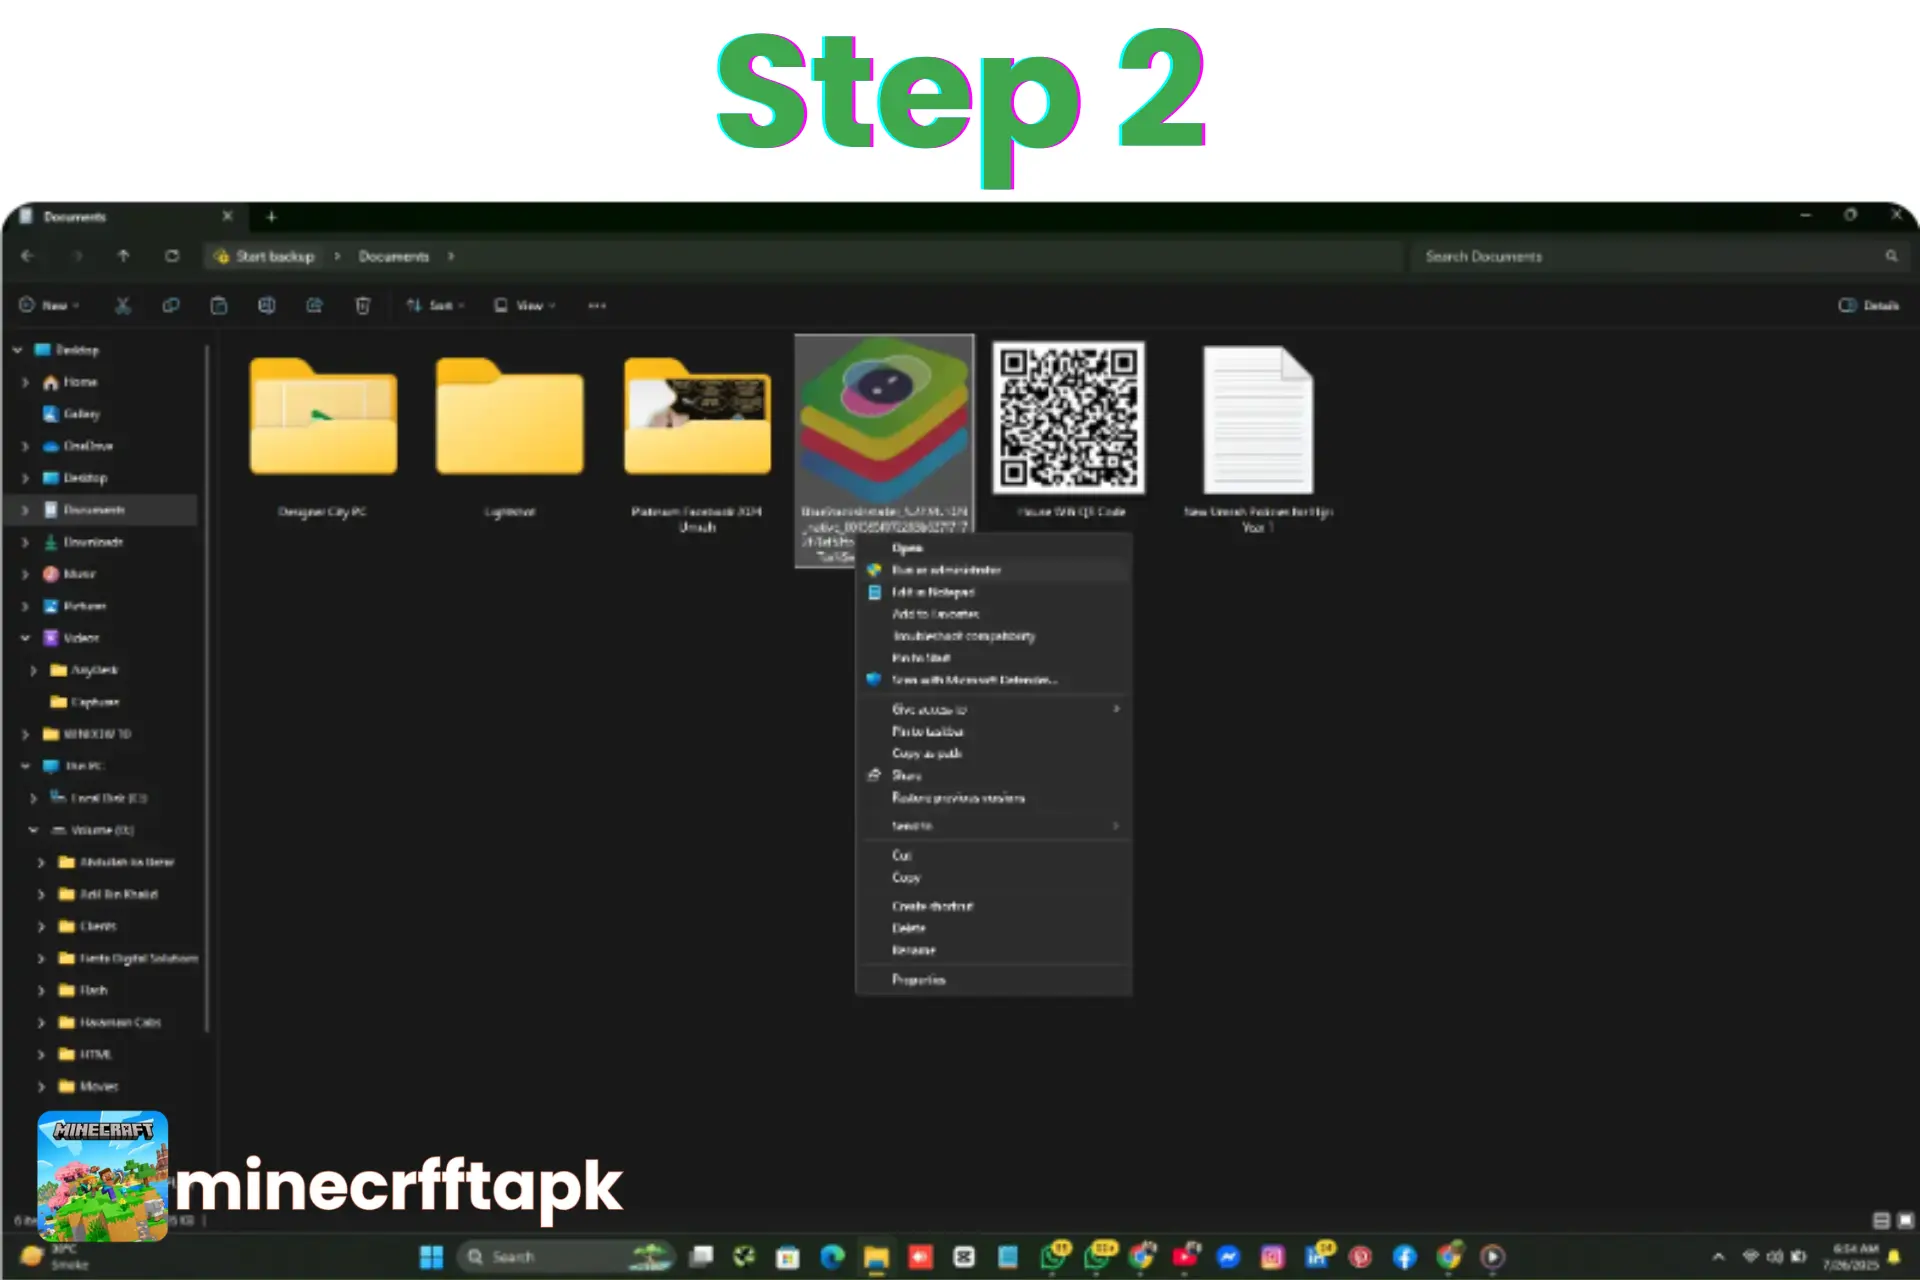This screenshot has height=1280, width=1920.
Task: Open Messenger from the taskbar
Action: coord(1228,1257)
